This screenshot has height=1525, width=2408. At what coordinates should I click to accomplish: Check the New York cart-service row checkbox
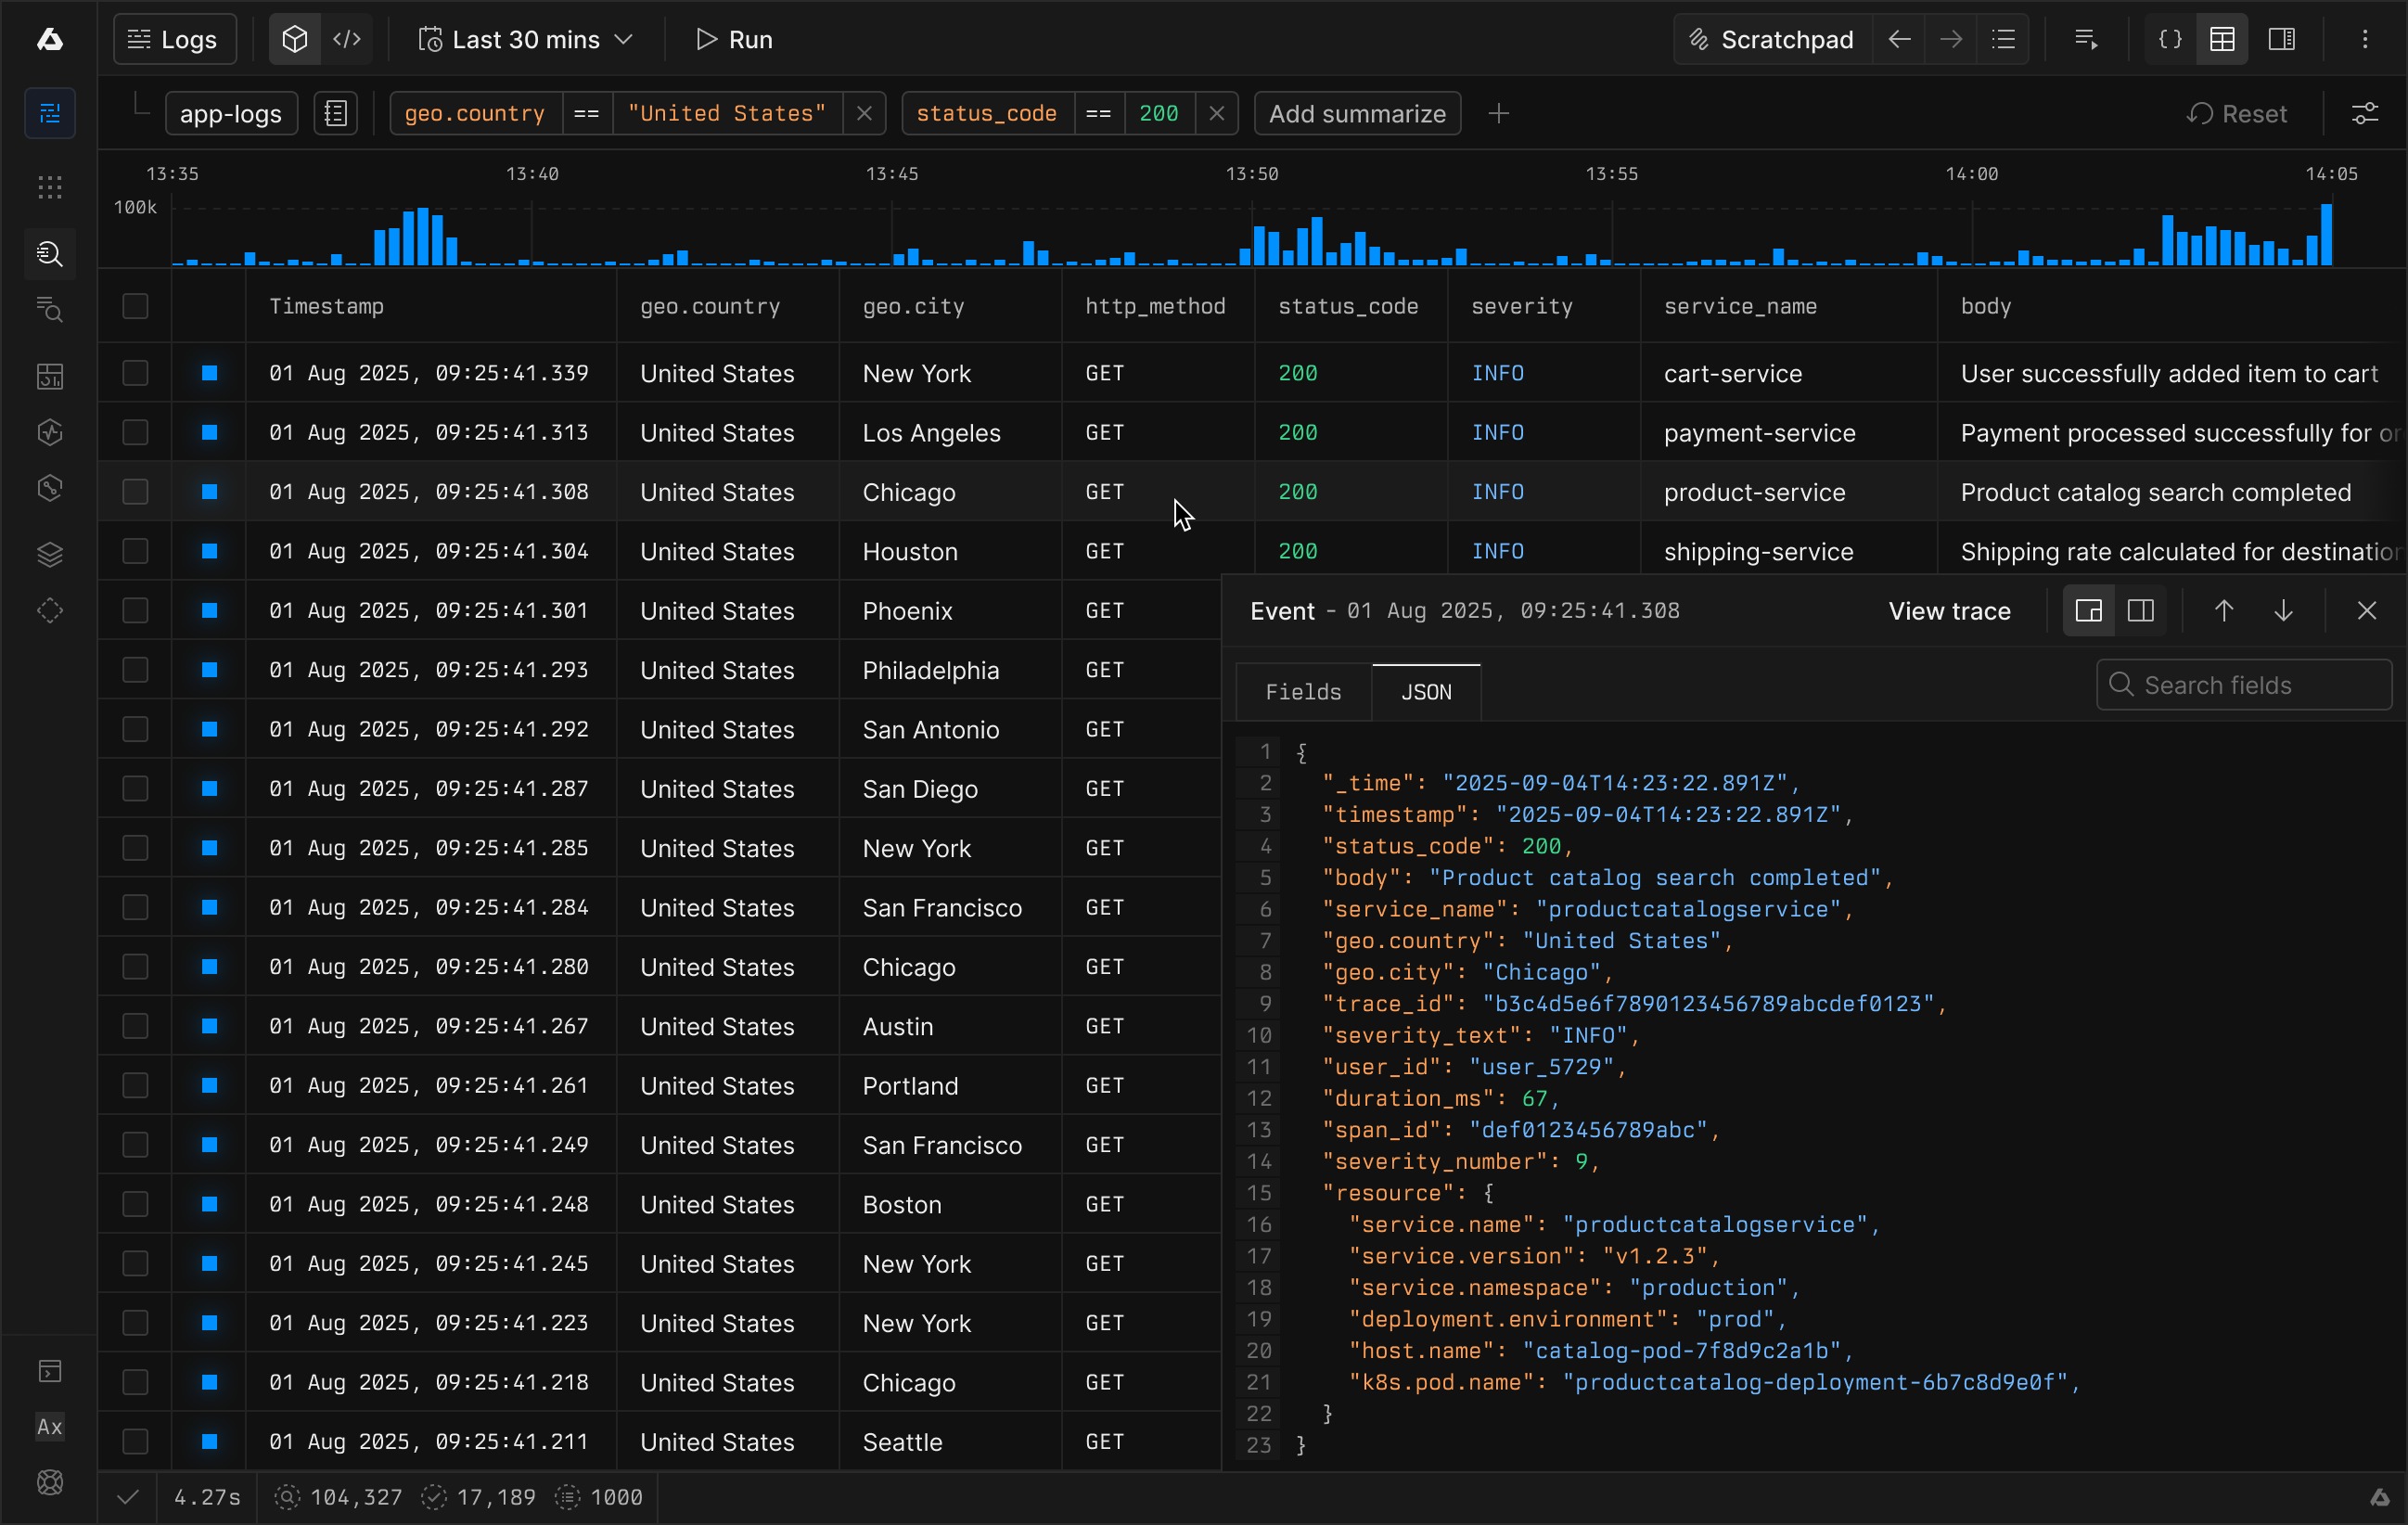pos(135,373)
